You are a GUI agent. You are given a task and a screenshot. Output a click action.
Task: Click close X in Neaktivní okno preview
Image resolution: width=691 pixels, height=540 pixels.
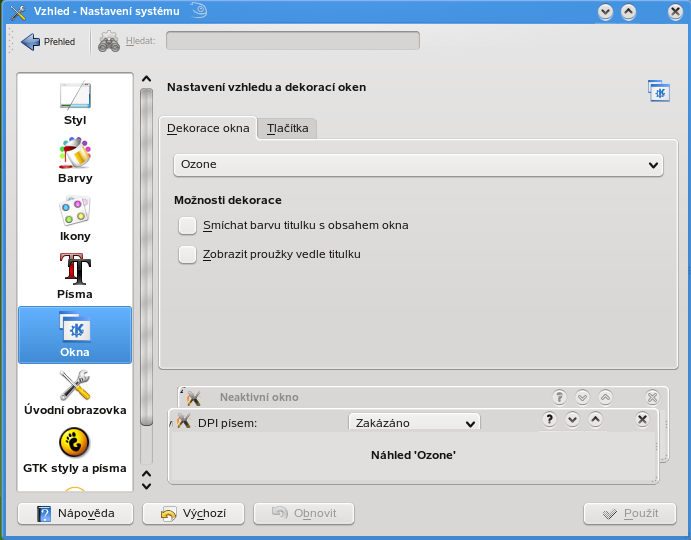(652, 397)
